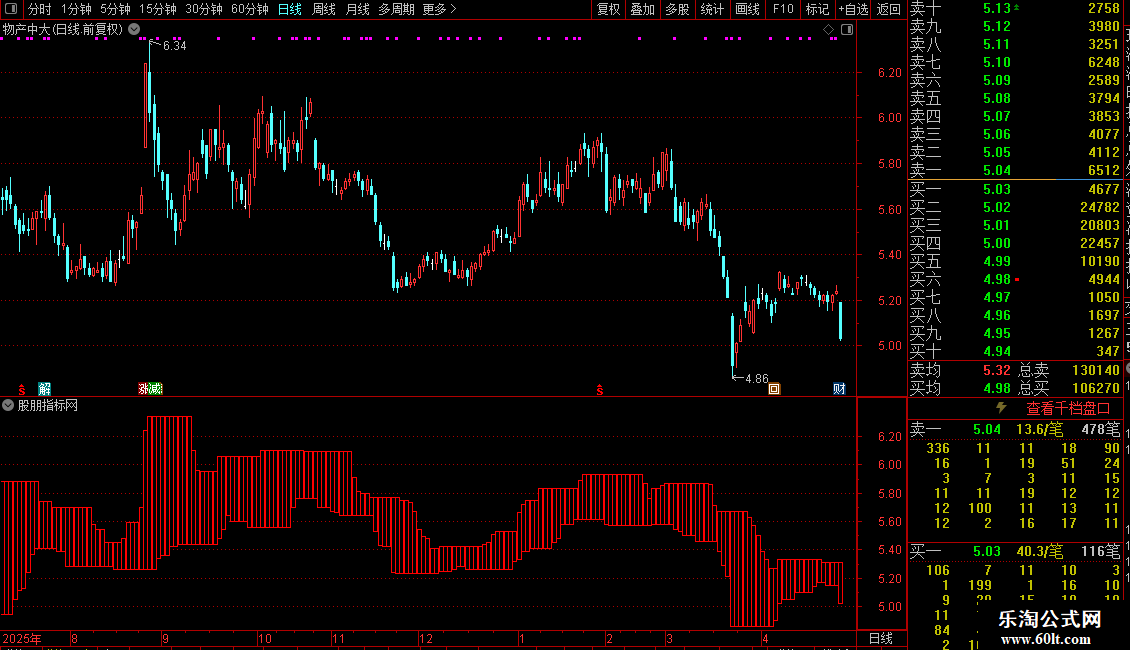1130x650 pixels.
Task: Click the 标记 mark button
Action: coord(817,9)
